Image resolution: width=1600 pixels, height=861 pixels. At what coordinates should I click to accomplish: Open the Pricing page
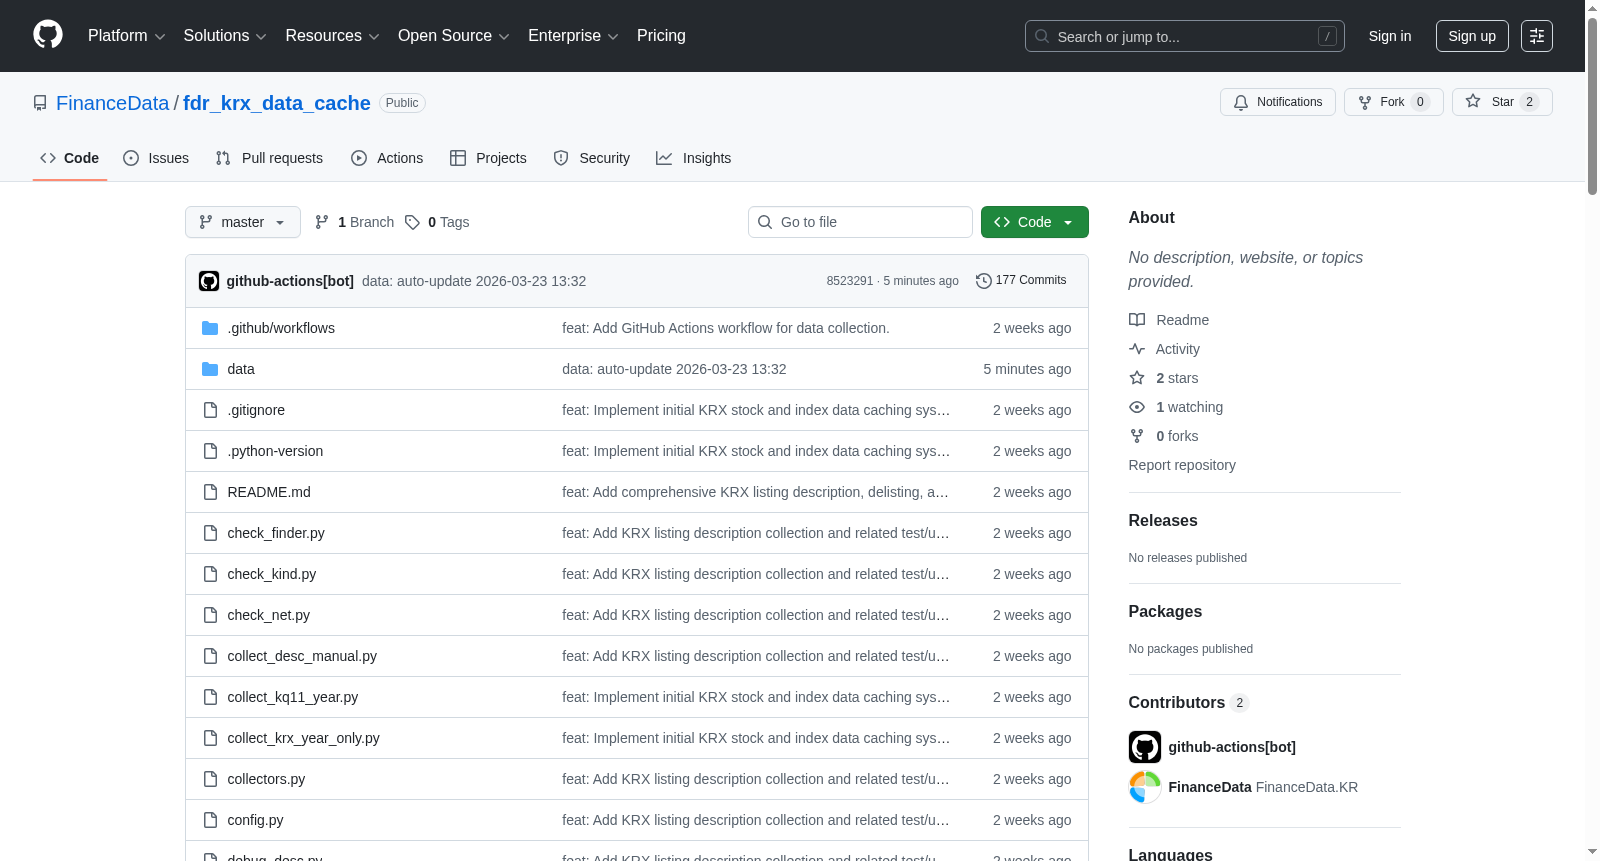coord(661,36)
